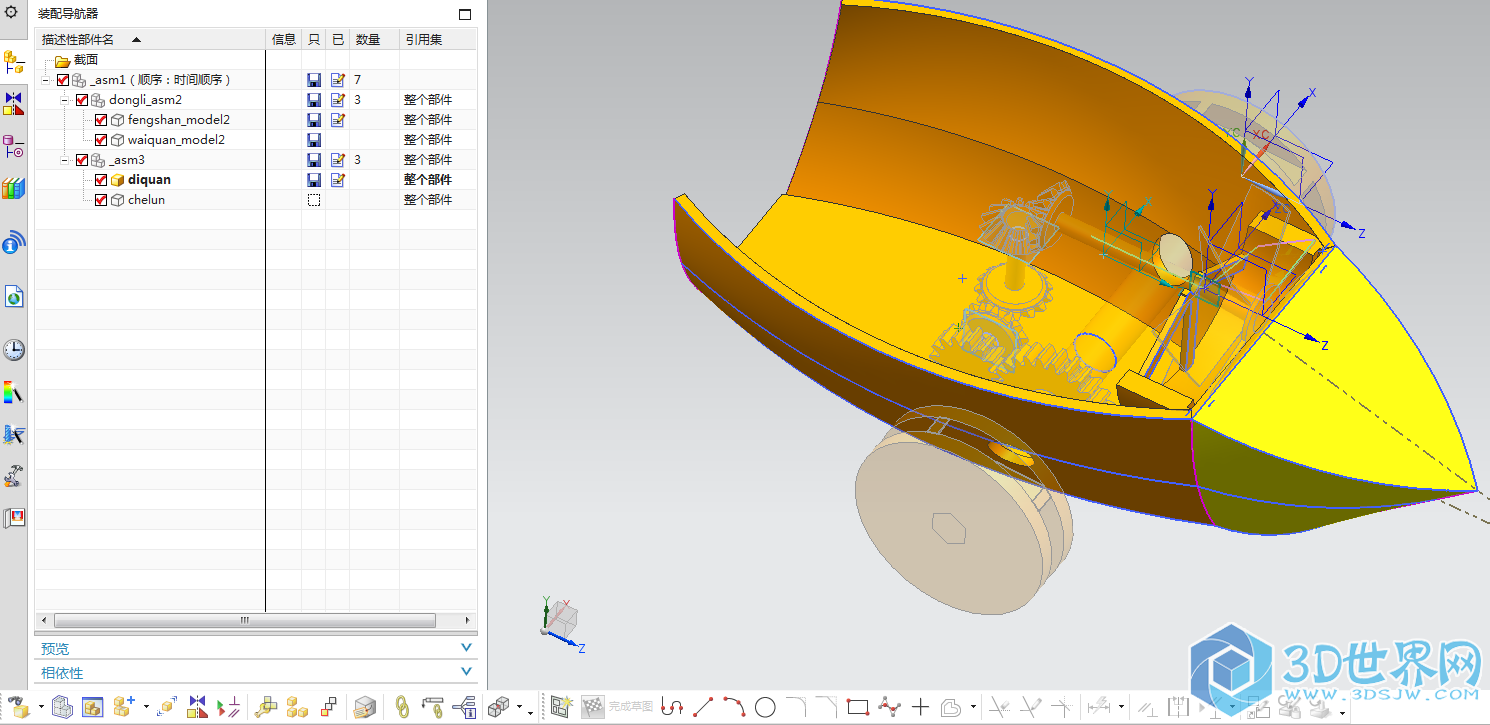This screenshot has height=725, width=1490.
Task: Click the Quick Trim sketch tool
Action: 998,707
